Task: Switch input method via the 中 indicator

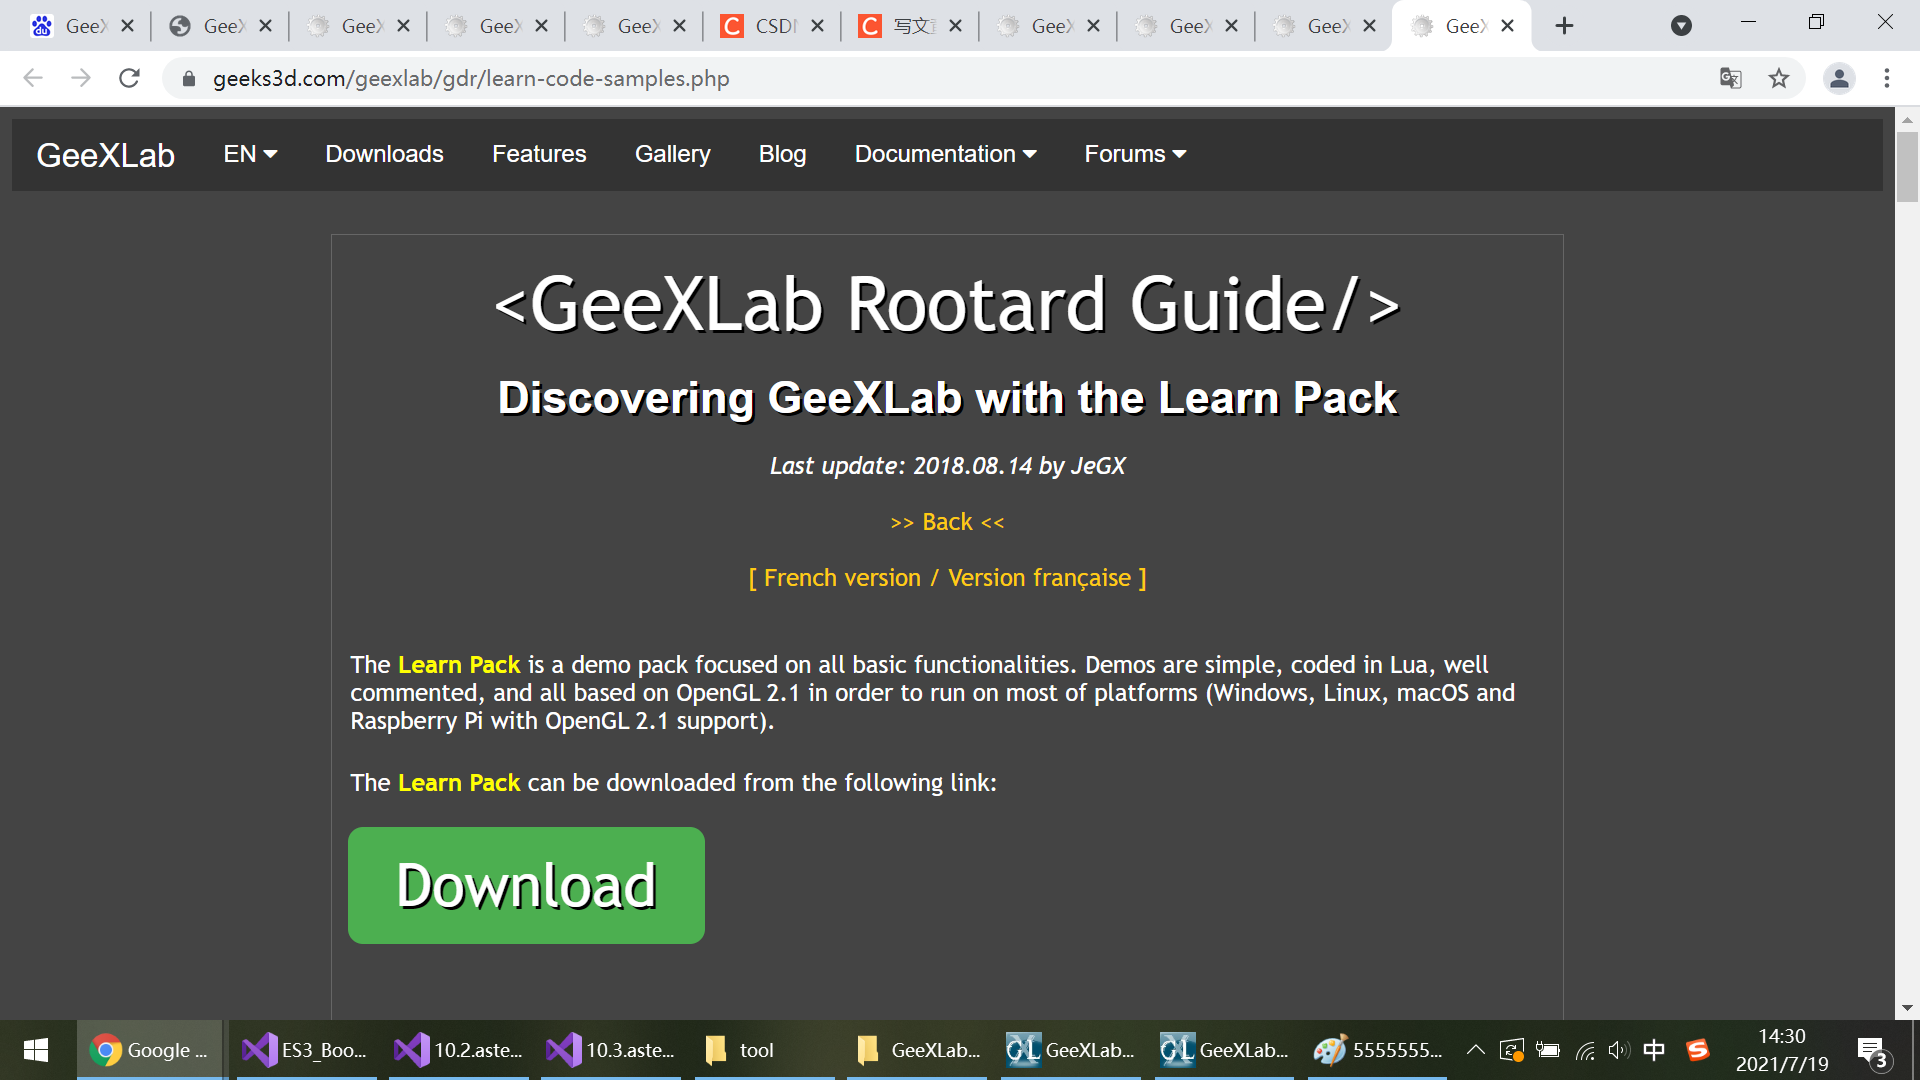Action: 1655,1050
